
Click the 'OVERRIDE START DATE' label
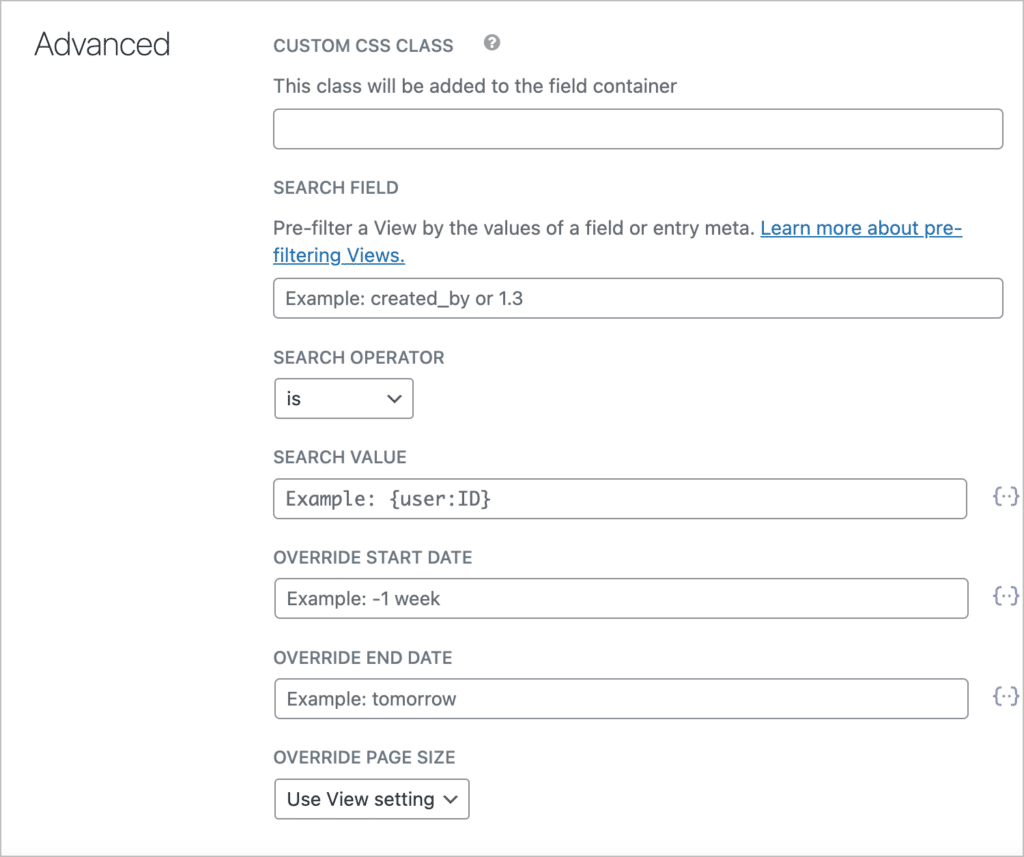click(x=372, y=558)
